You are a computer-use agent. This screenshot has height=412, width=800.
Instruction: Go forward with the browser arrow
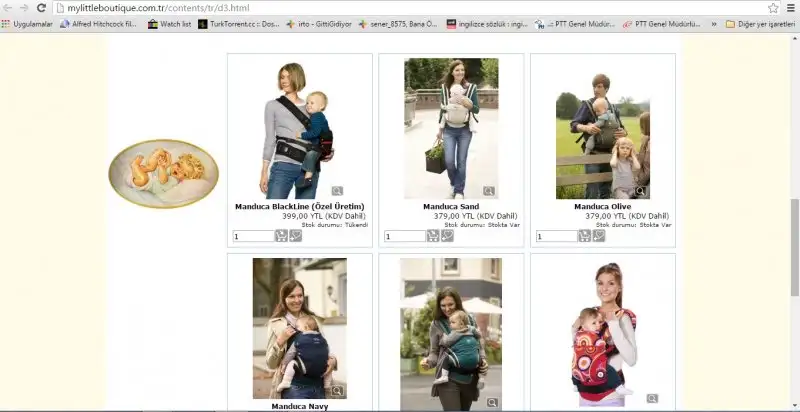pyautogui.click(x=24, y=8)
